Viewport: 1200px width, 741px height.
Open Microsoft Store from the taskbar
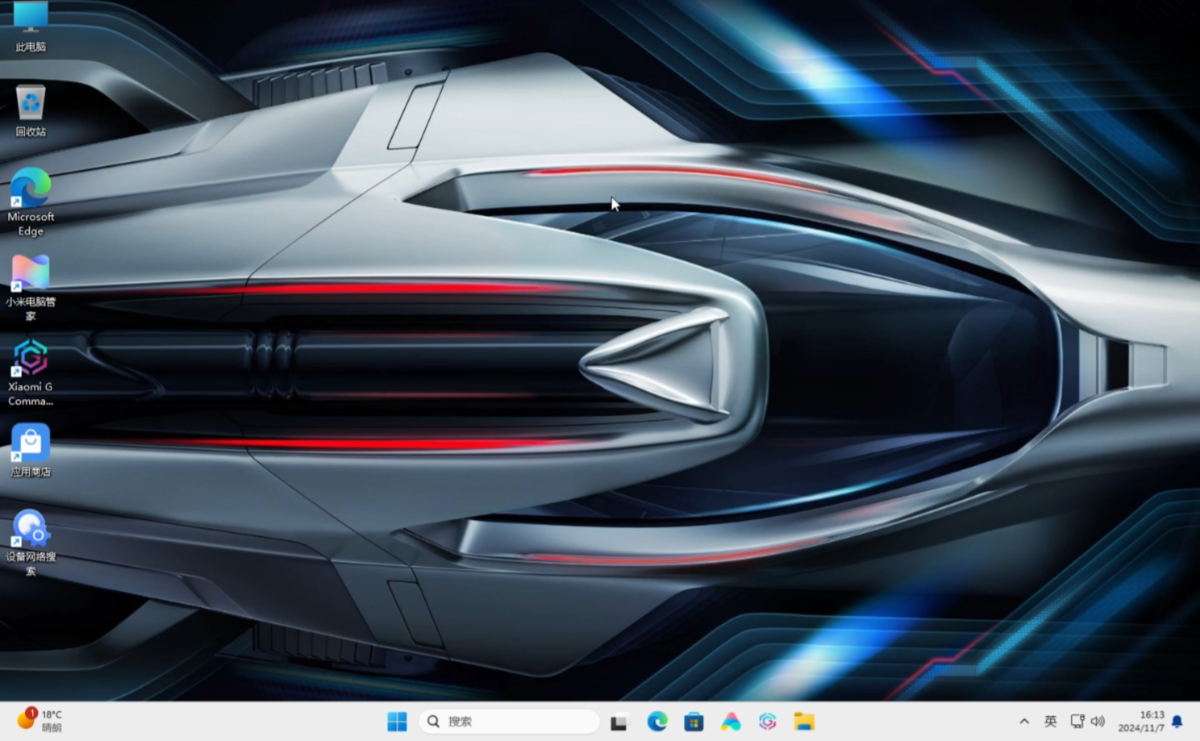[694, 721]
